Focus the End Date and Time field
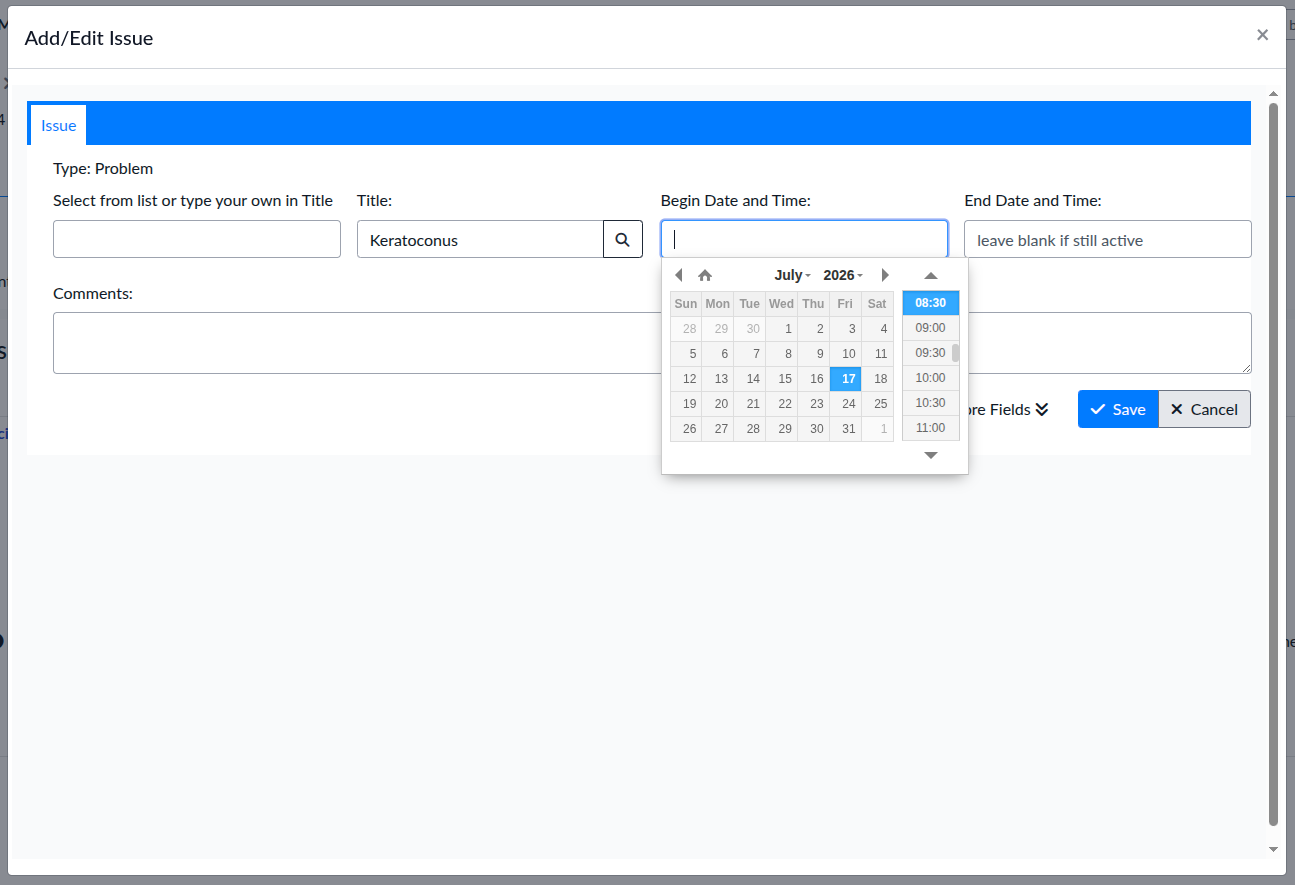 (1108, 239)
